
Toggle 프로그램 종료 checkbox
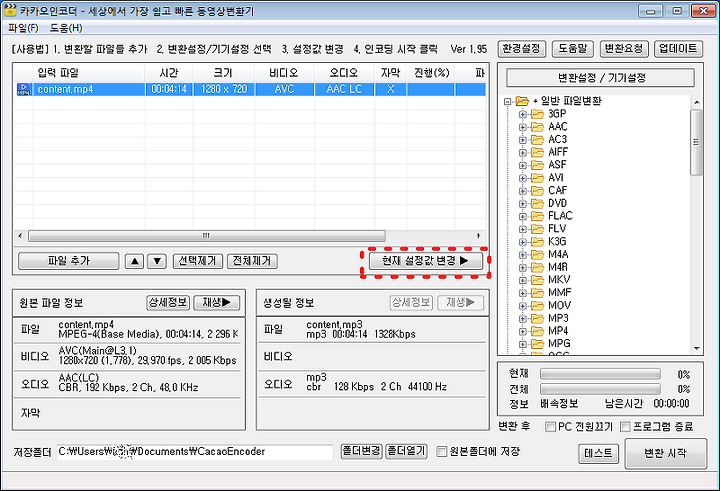(x=625, y=427)
